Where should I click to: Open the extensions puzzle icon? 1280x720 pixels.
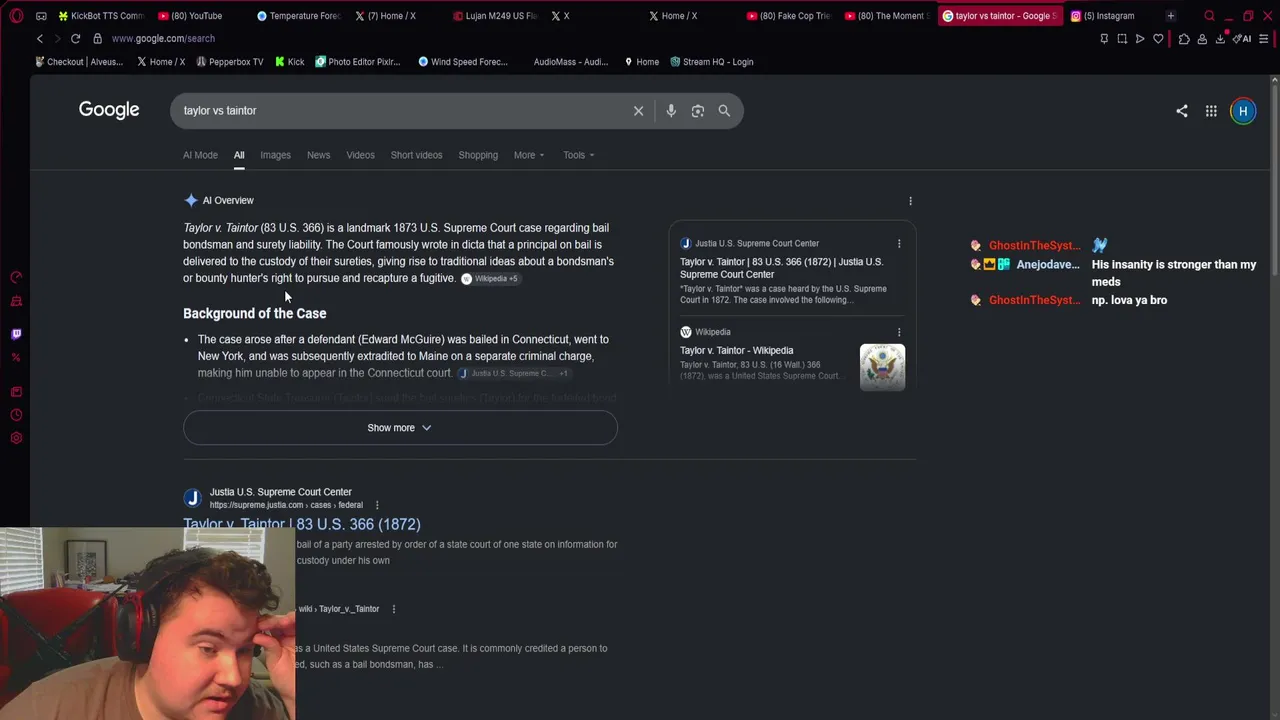pyautogui.click(x=1184, y=38)
